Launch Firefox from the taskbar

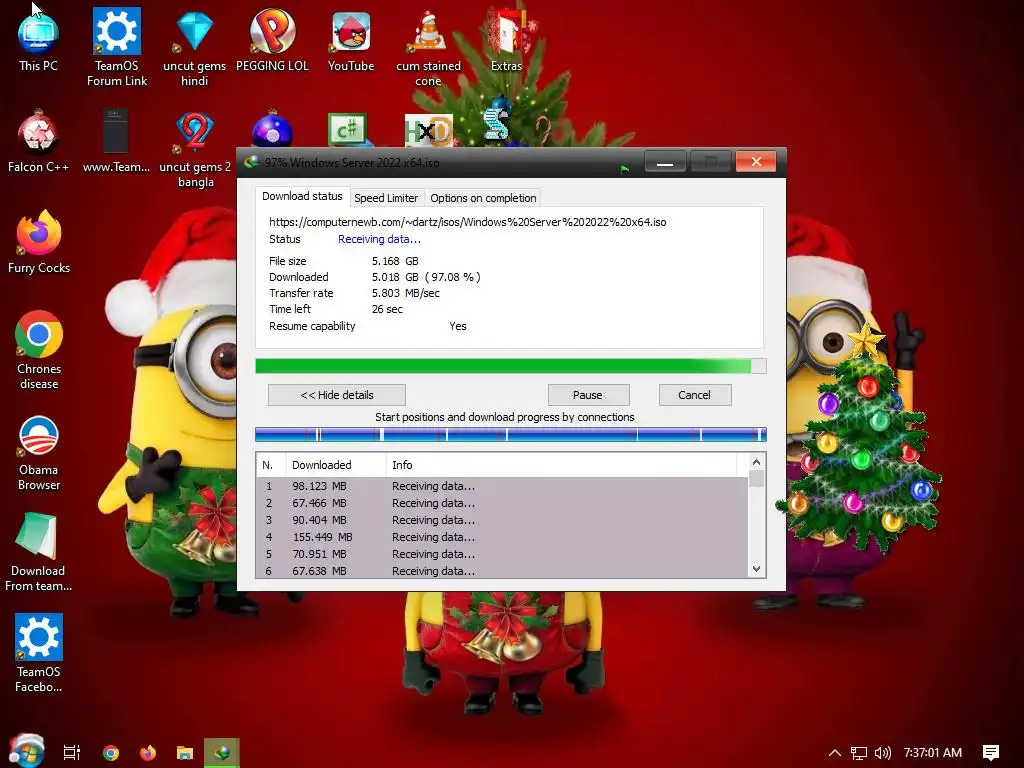(x=148, y=752)
